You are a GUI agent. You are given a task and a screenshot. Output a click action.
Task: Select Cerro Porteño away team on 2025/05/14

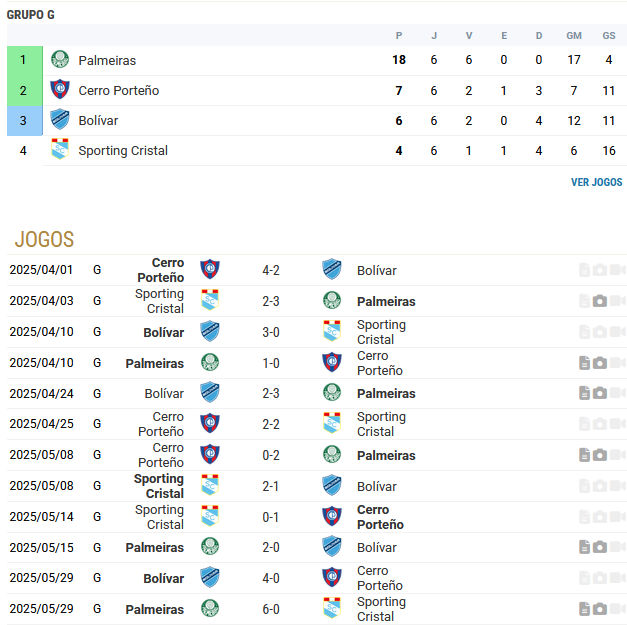click(380, 517)
